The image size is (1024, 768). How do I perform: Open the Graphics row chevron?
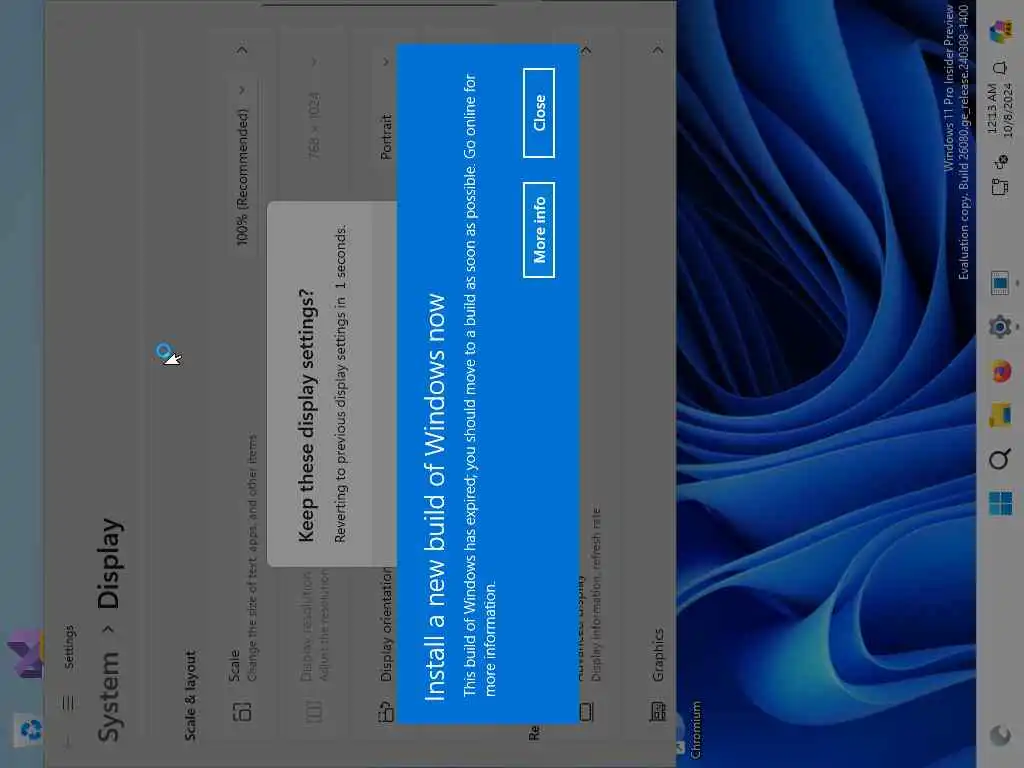coord(658,50)
